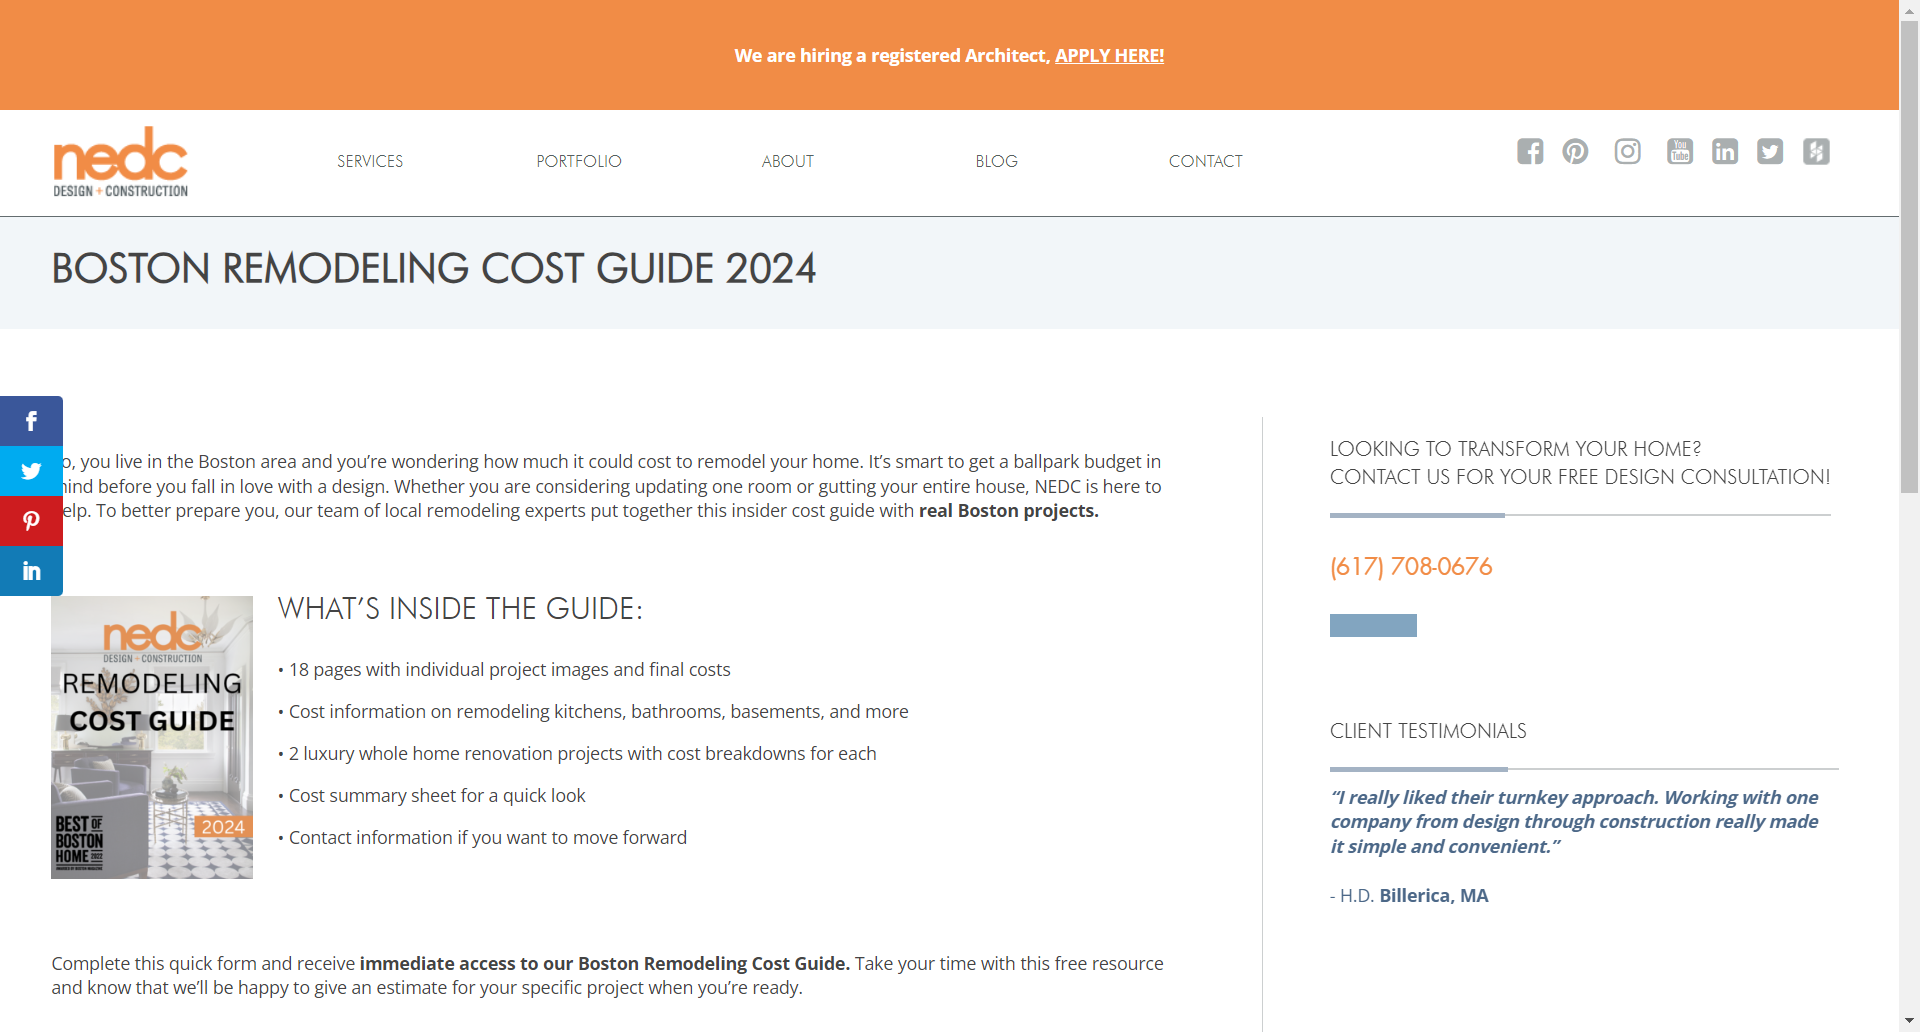Open the Twitter icon in the header
Screen dimensions: 1920x1032
click(x=1770, y=151)
